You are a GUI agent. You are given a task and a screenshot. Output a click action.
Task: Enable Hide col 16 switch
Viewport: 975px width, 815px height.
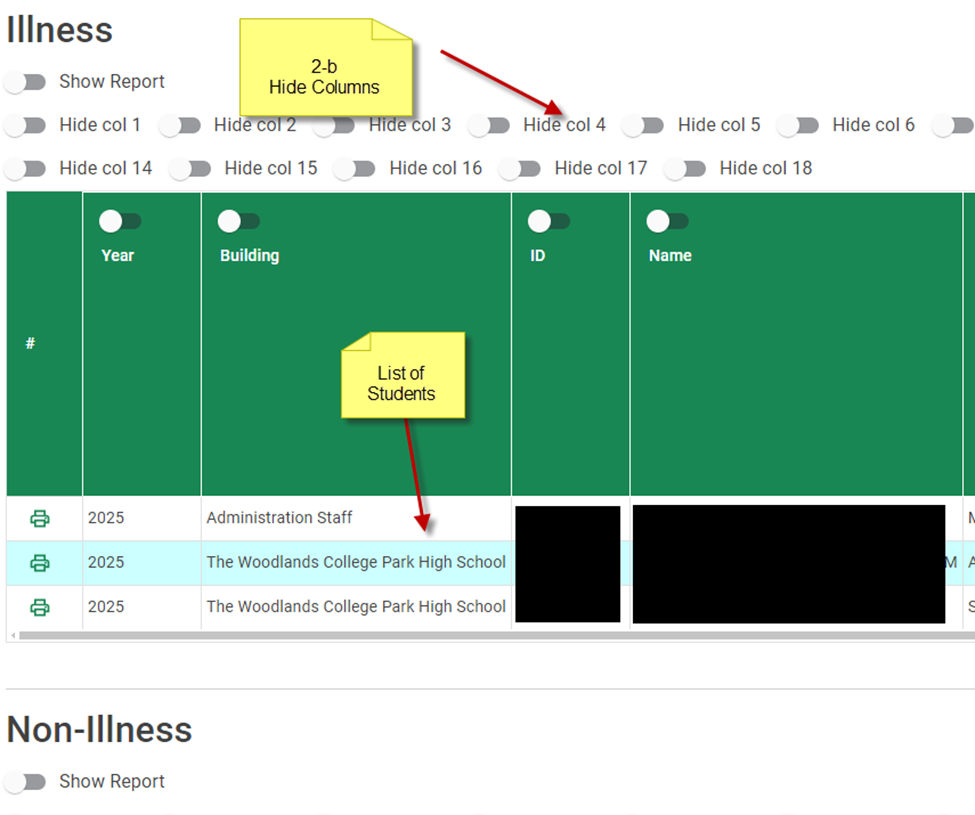355,168
